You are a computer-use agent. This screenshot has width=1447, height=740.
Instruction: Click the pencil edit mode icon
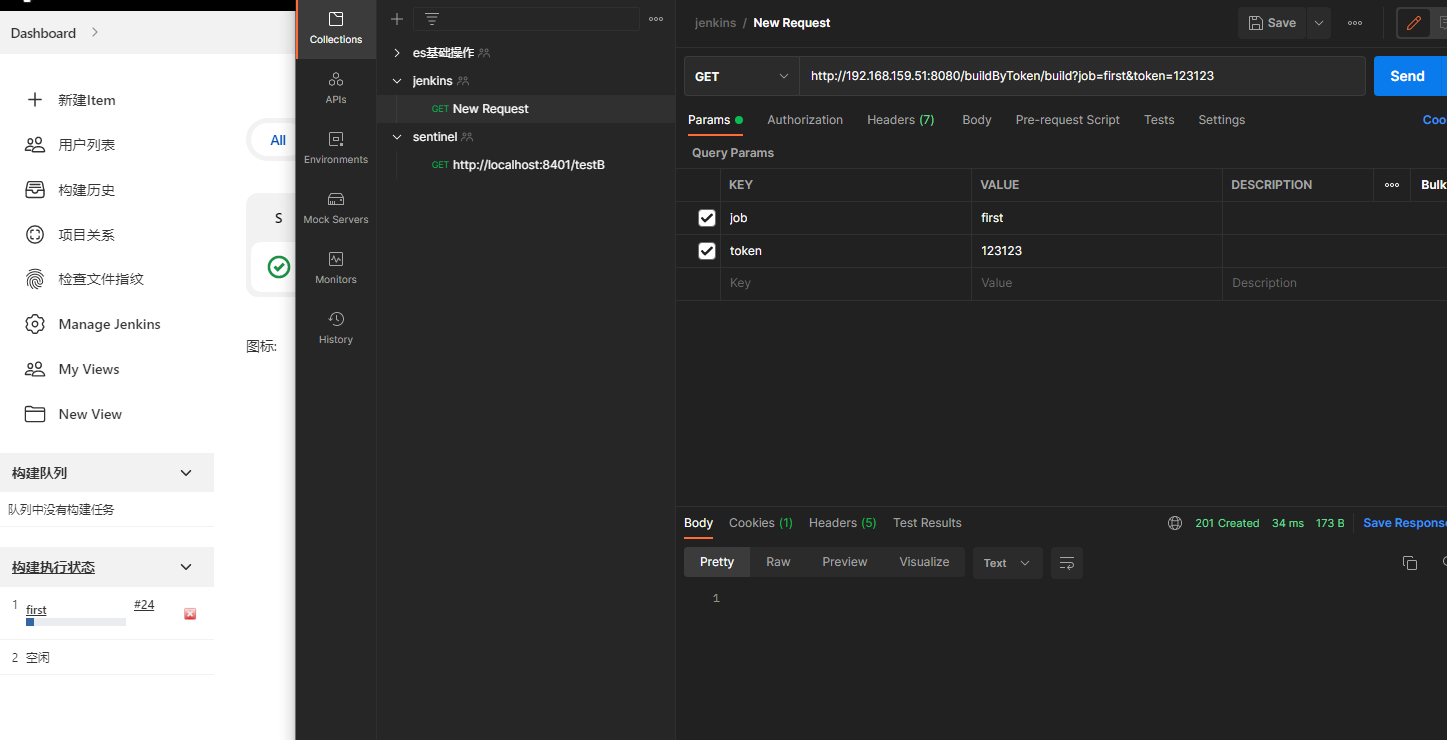pyautogui.click(x=1413, y=23)
